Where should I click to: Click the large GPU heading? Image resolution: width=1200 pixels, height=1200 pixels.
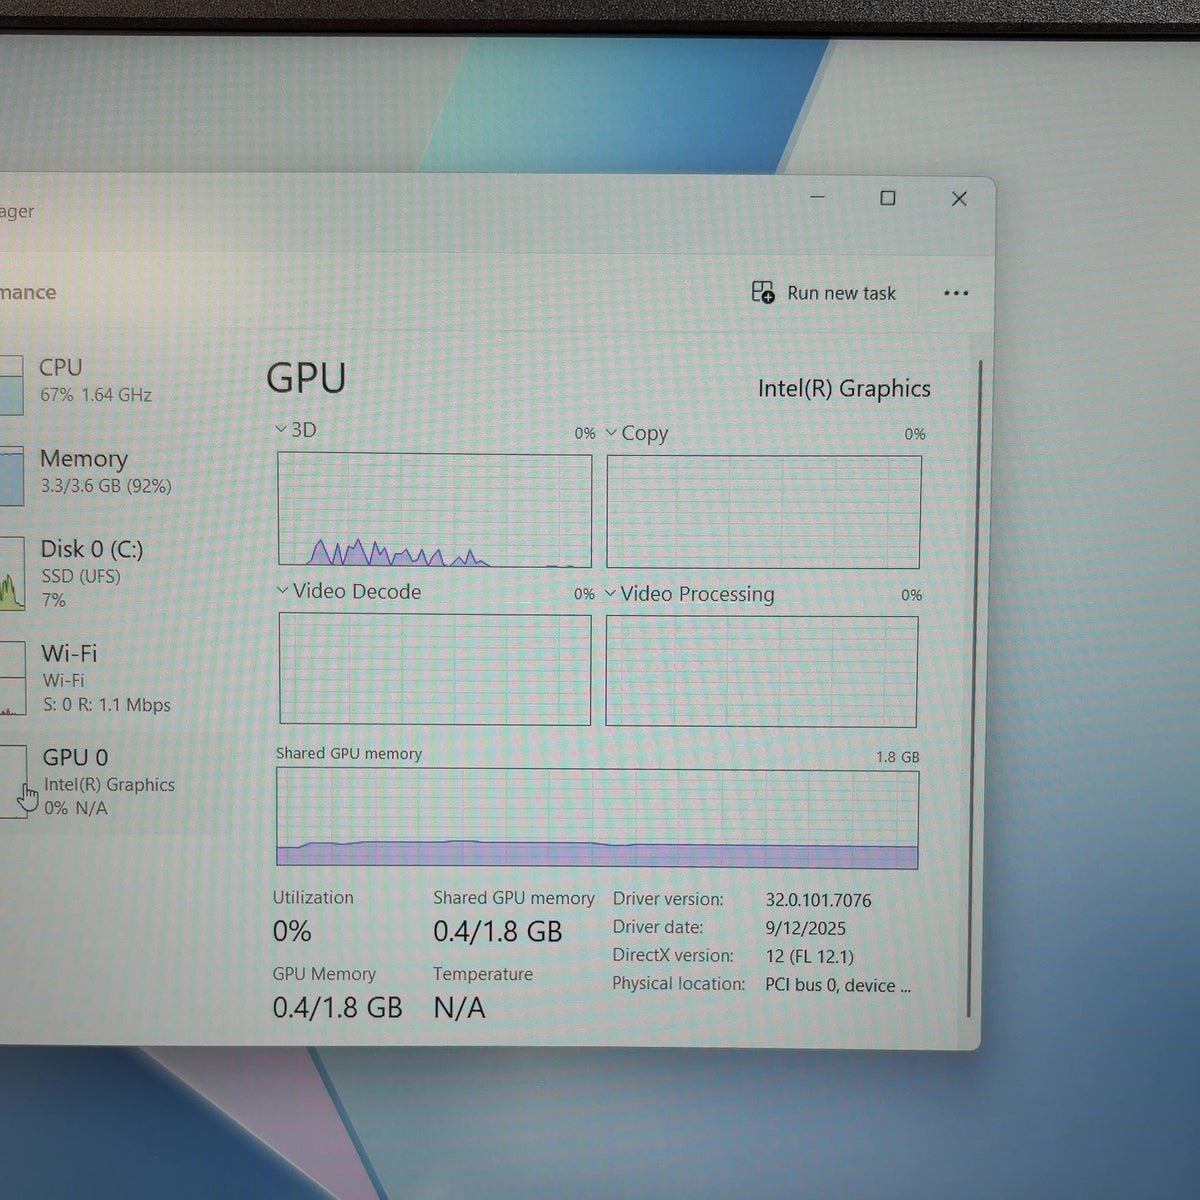[x=306, y=378]
